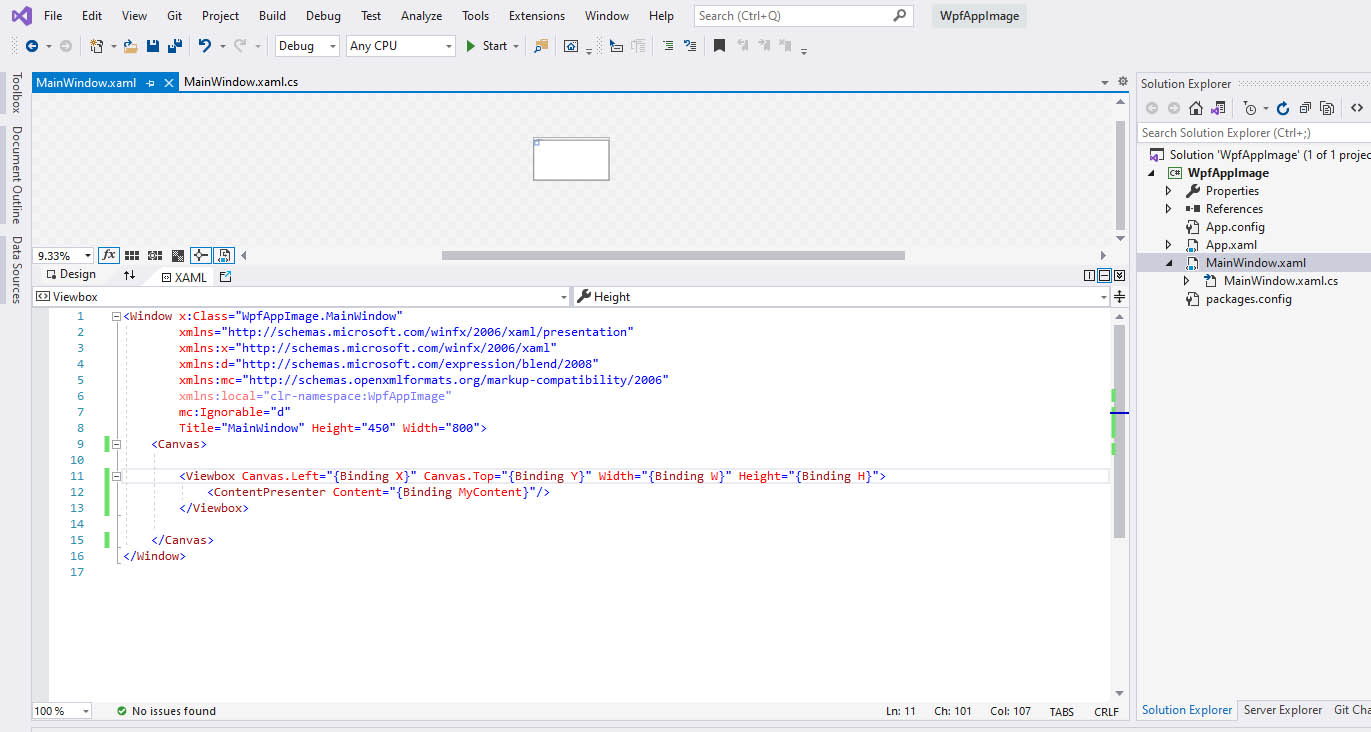
Task: Click the Home icon in Solution Explorer
Action: pos(1196,108)
